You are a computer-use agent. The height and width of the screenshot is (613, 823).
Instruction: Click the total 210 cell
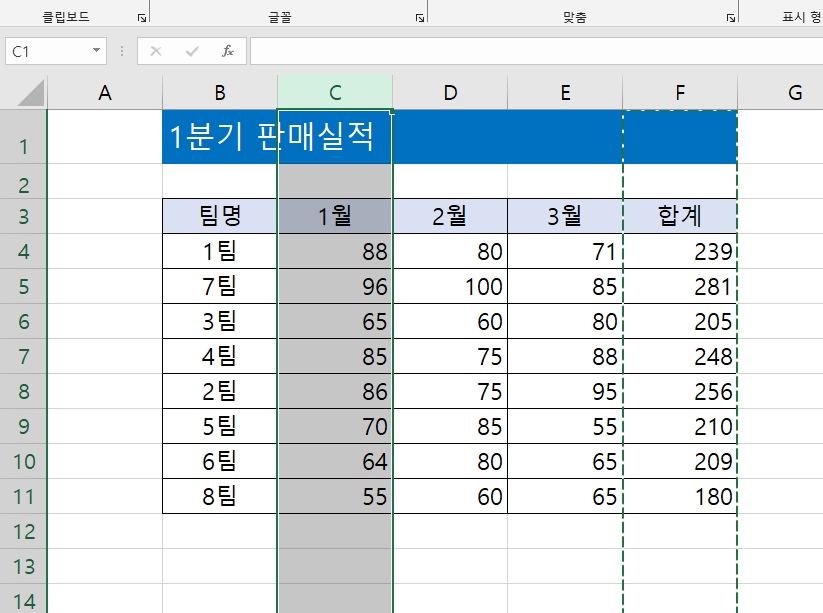tap(680, 426)
